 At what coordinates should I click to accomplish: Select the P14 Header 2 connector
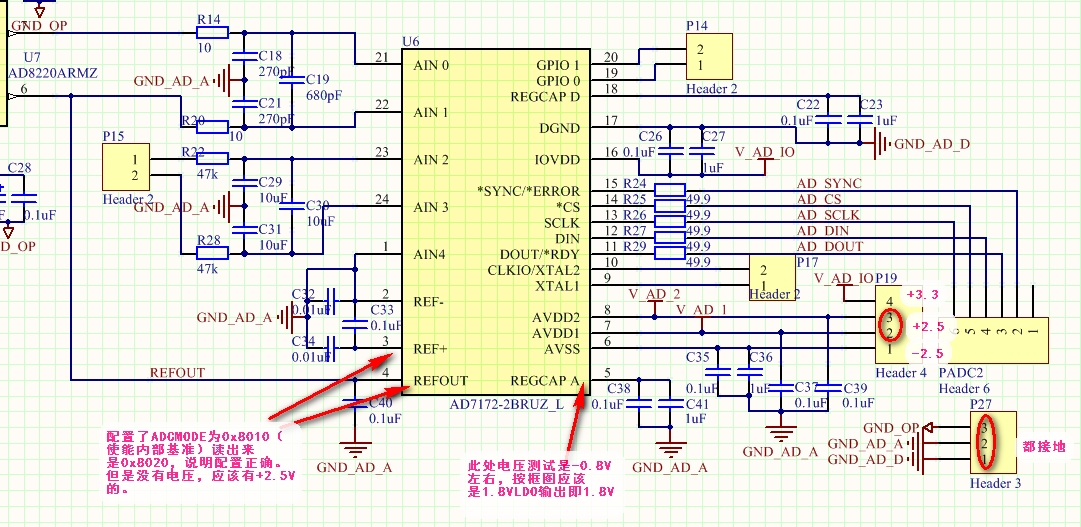click(709, 57)
